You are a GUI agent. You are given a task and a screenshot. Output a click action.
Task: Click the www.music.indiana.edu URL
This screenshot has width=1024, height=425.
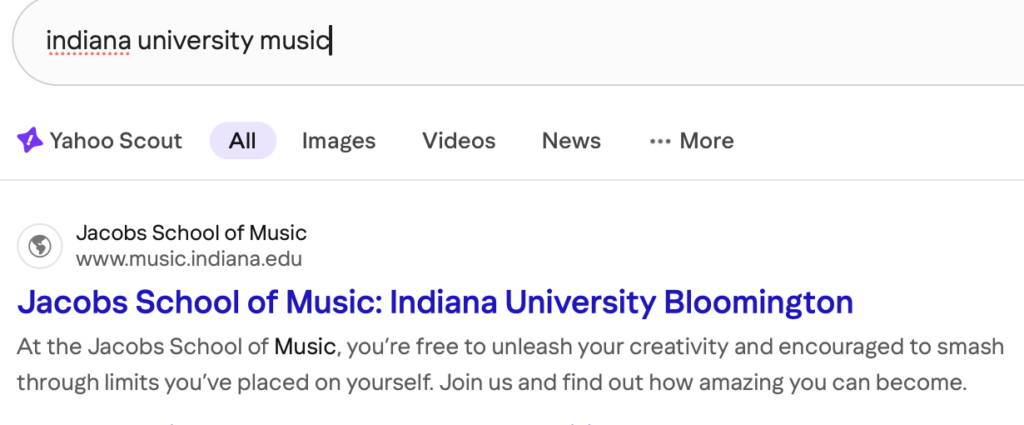click(x=189, y=259)
